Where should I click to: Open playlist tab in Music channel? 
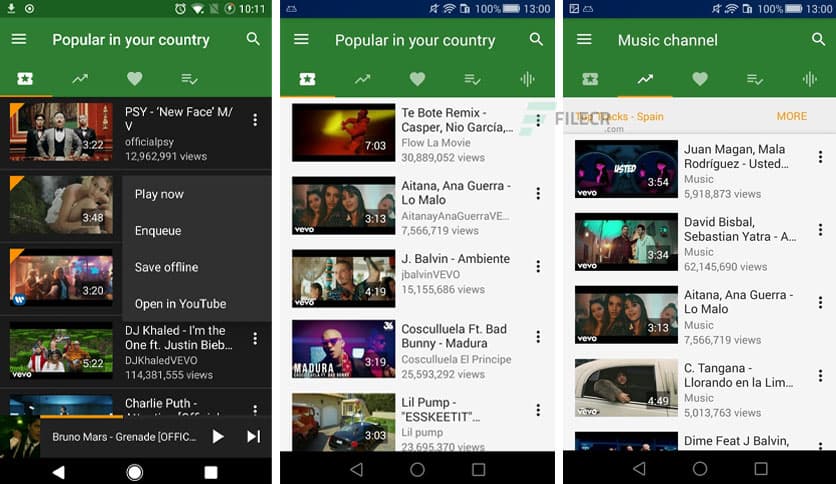point(755,79)
